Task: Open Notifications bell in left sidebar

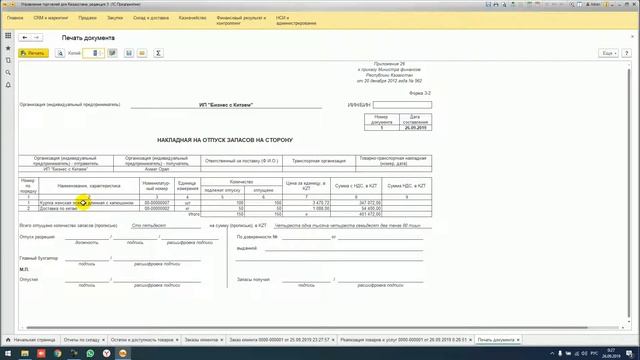Action: [x=8, y=85]
